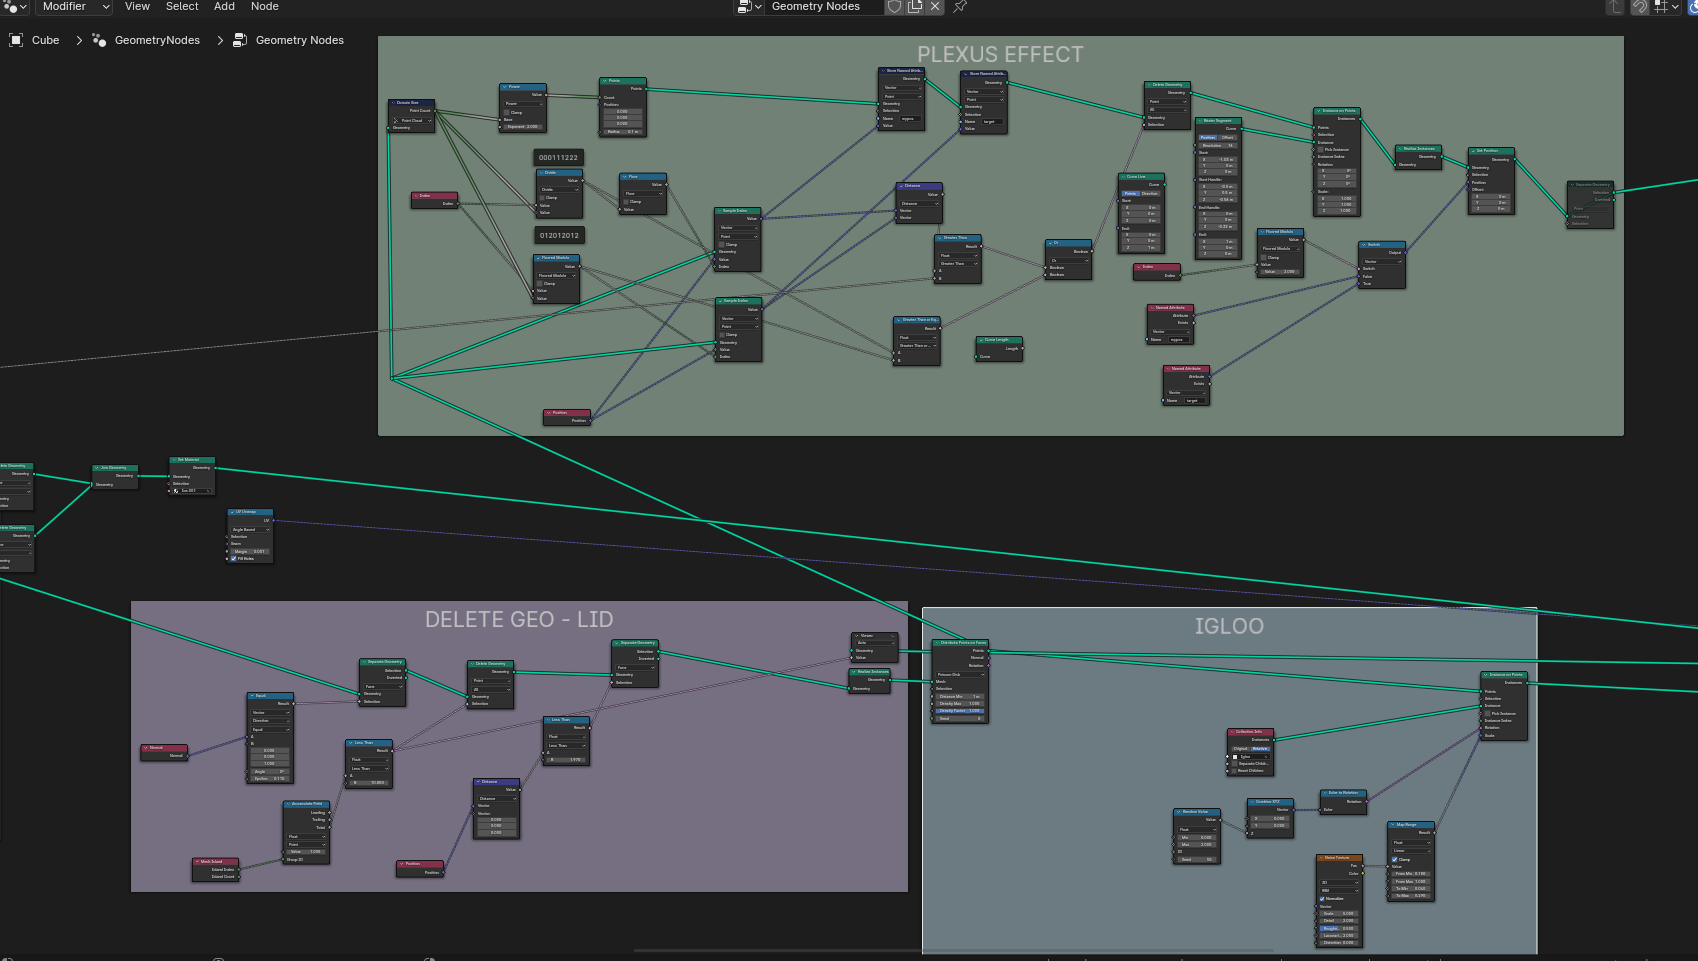Open Poisson Disk dropdown in Distribute Points node
The height and width of the screenshot is (961, 1698).
click(x=960, y=675)
